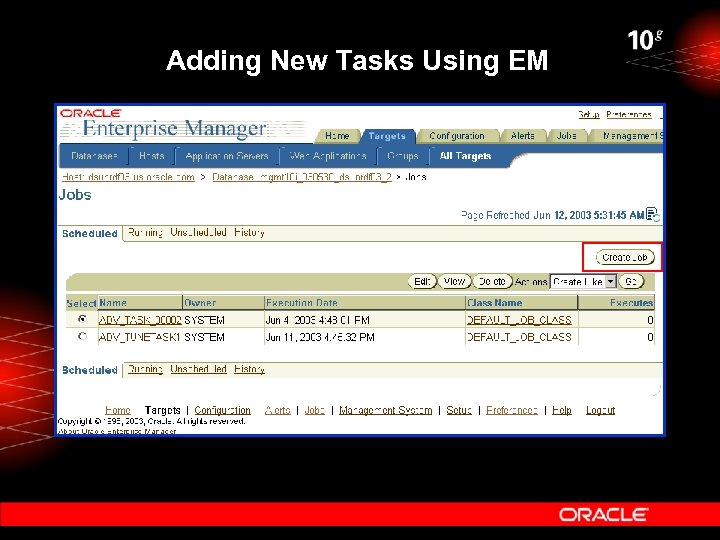Click the Go button
Screen dimensions: 720x540
tap(631, 281)
